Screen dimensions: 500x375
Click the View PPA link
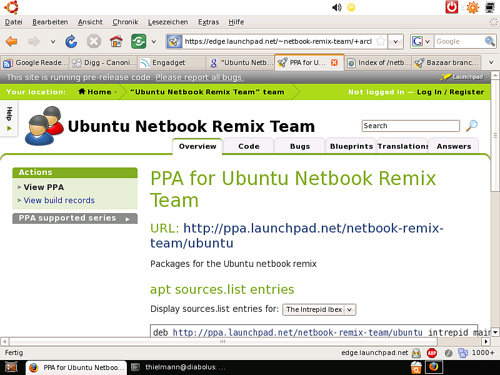pos(44,187)
